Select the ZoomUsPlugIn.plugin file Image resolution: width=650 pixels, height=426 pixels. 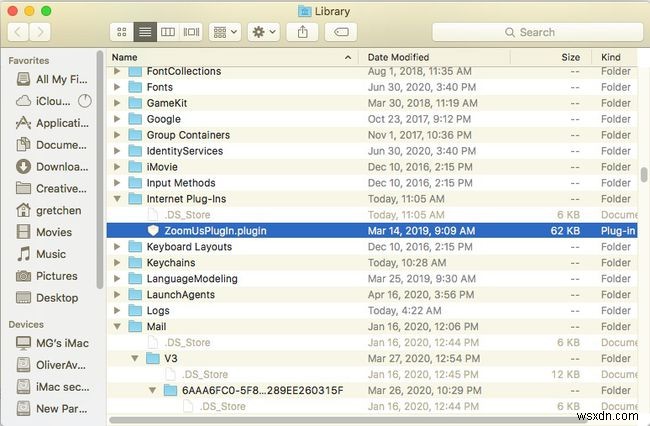pyautogui.click(x=372, y=231)
